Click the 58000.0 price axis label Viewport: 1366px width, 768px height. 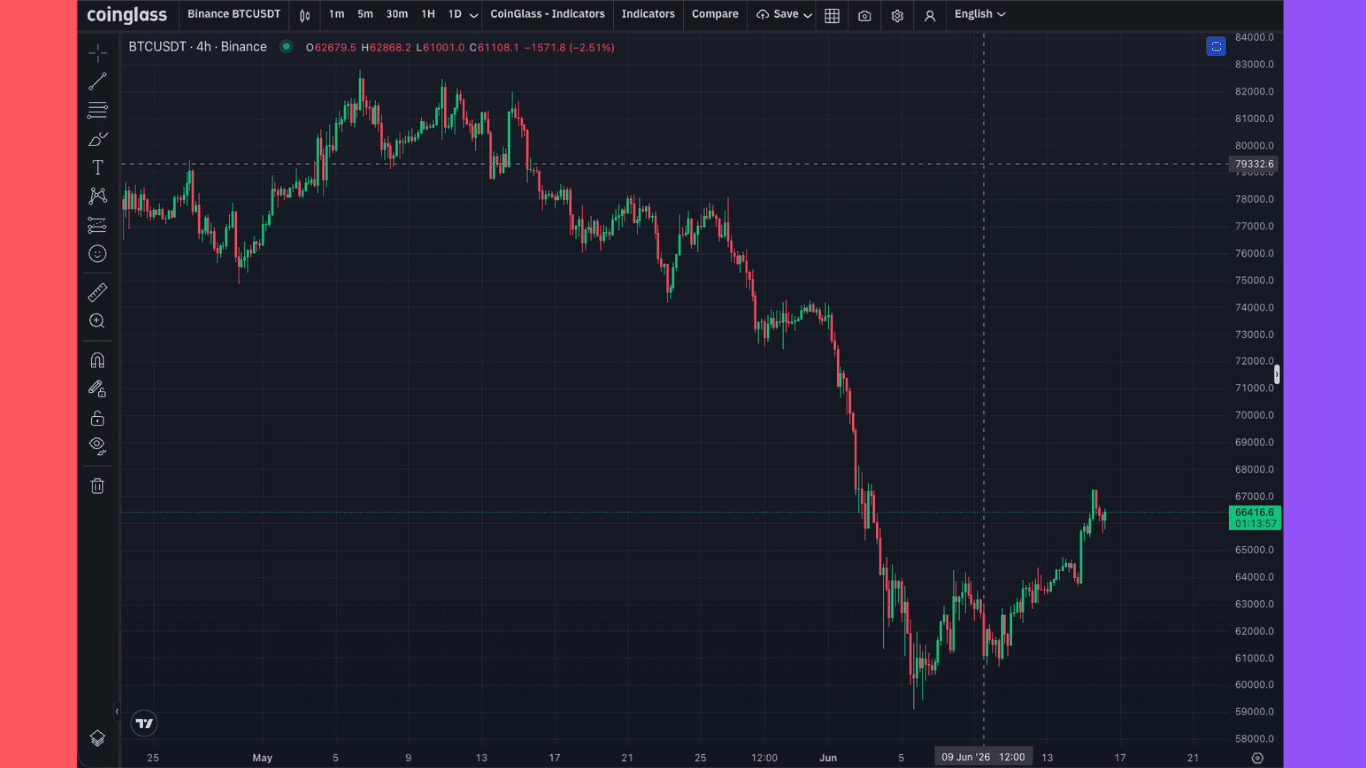(1254, 739)
